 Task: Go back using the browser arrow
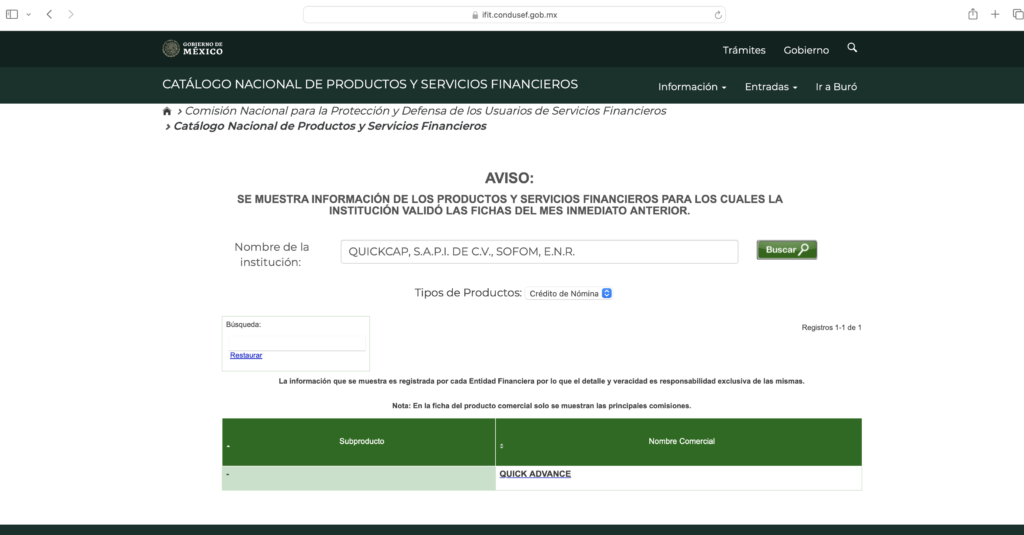tap(49, 14)
